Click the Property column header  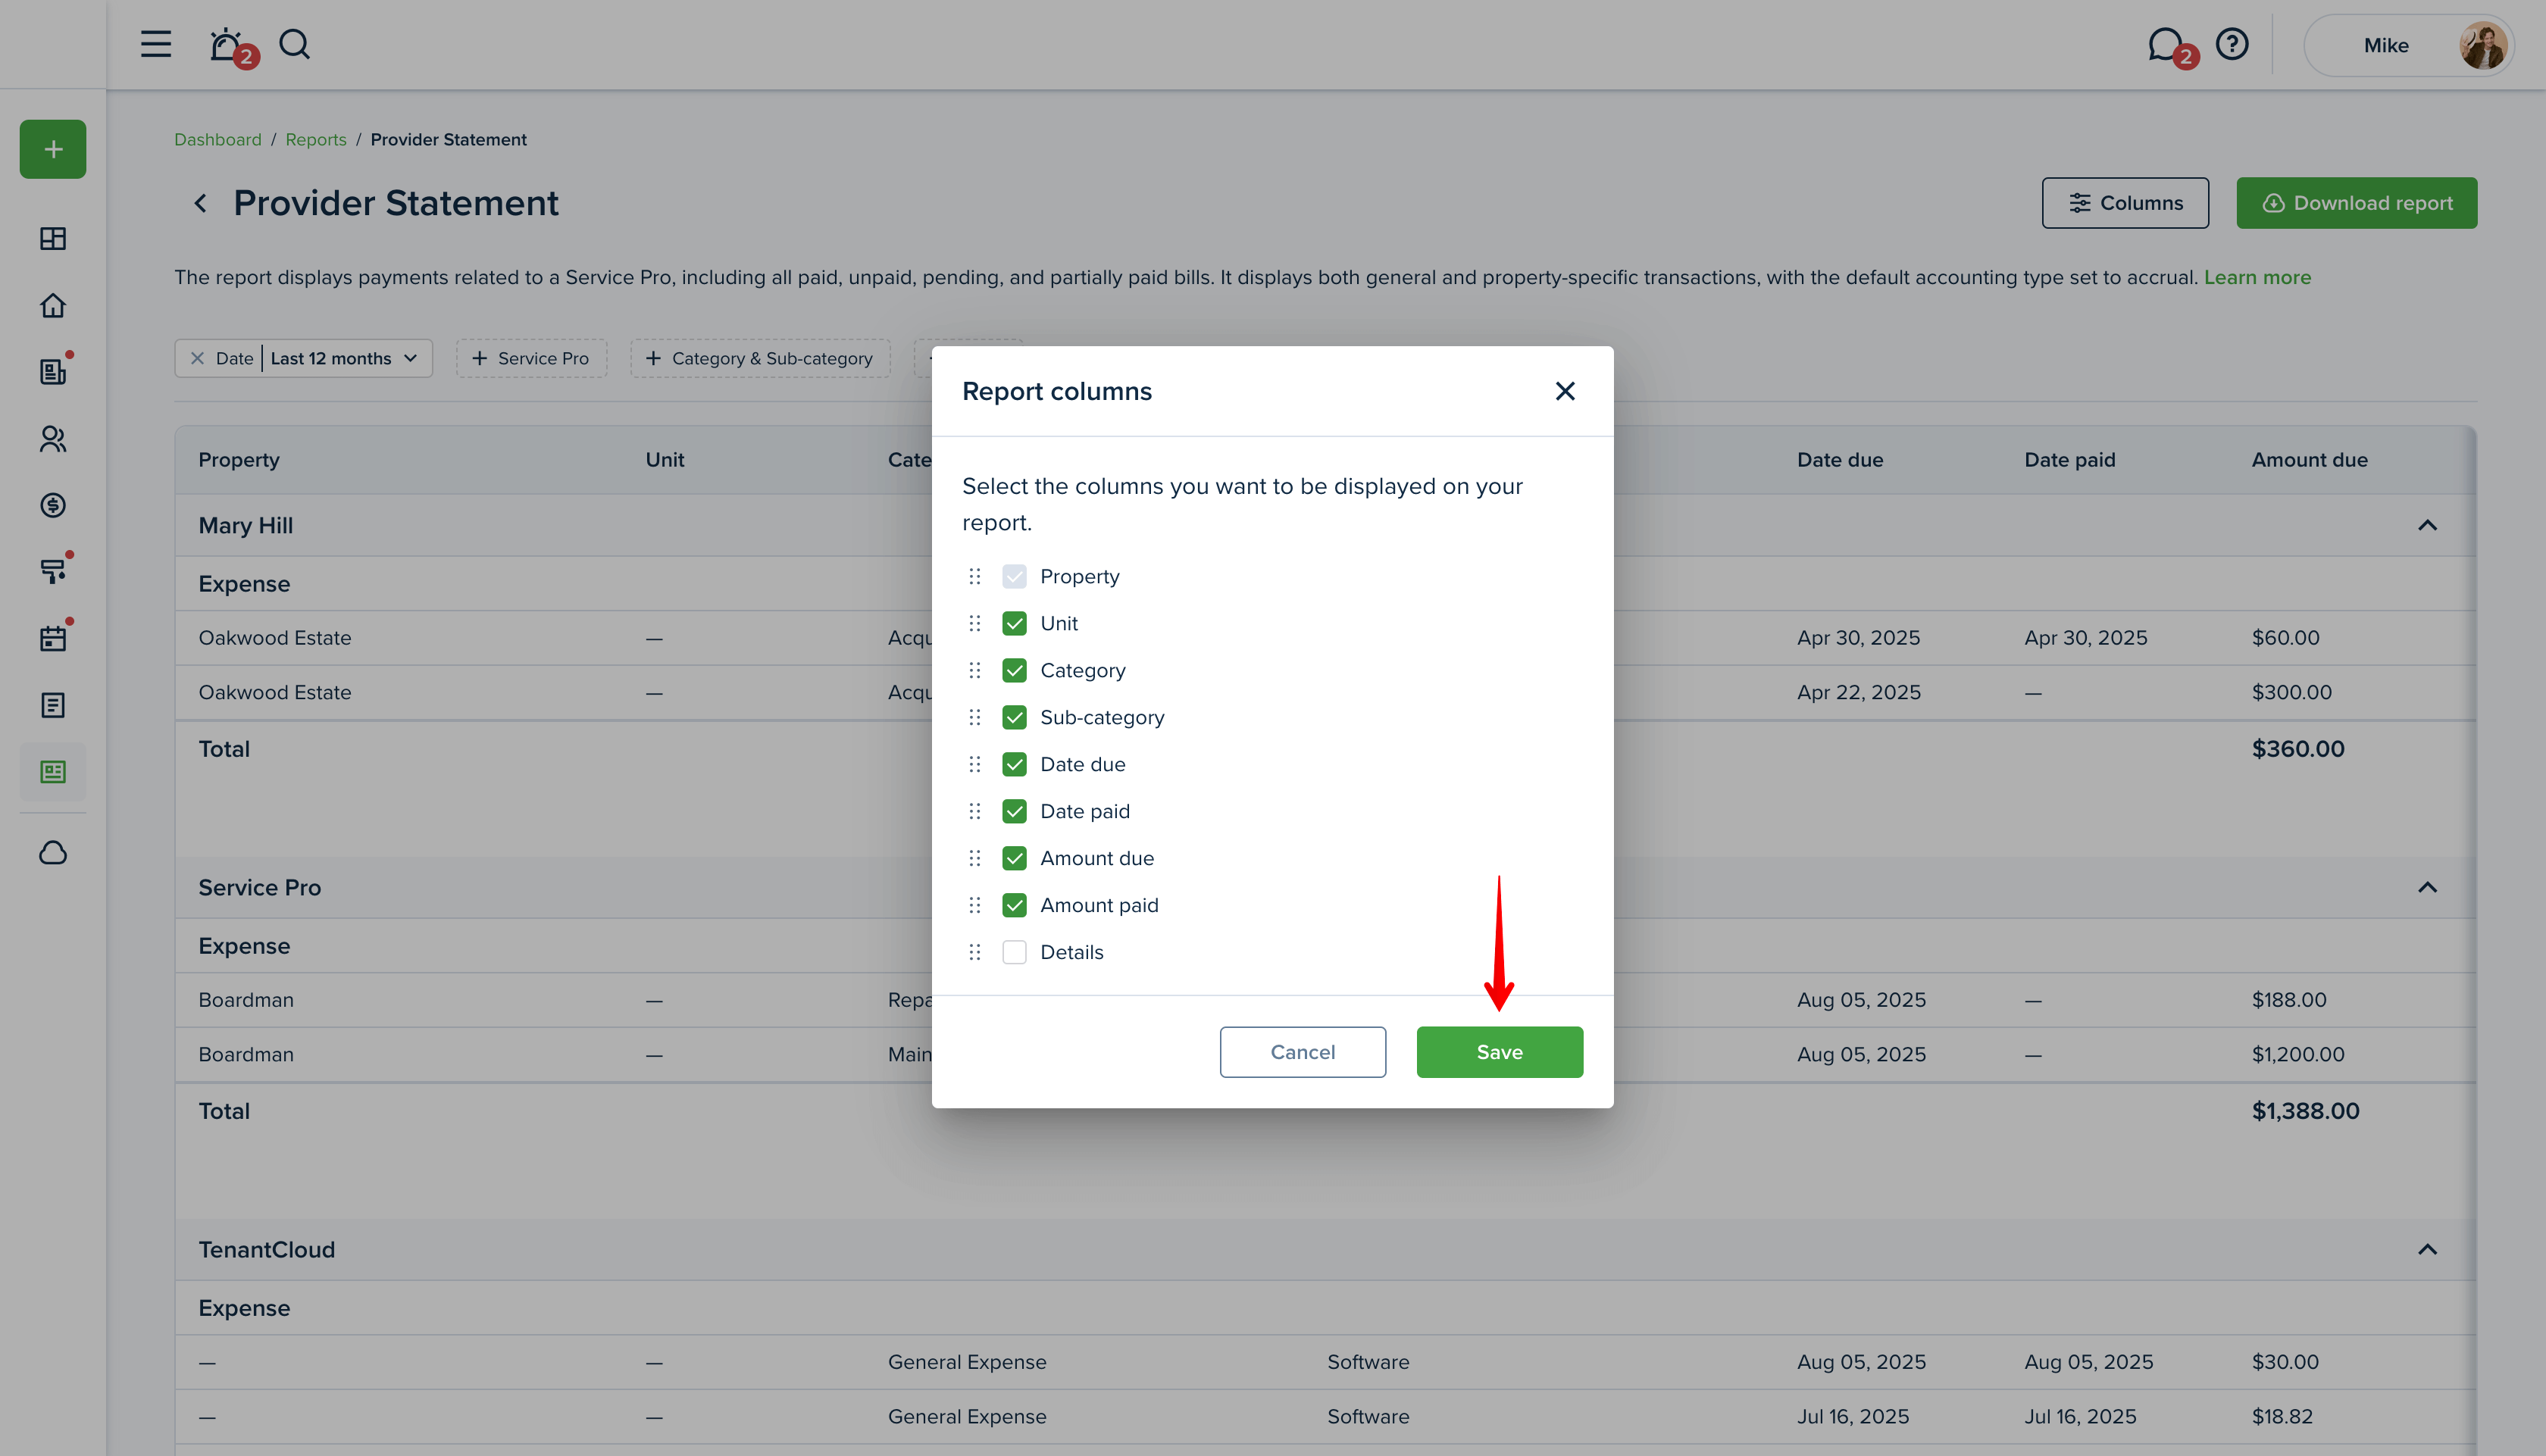[x=239, y=460]
